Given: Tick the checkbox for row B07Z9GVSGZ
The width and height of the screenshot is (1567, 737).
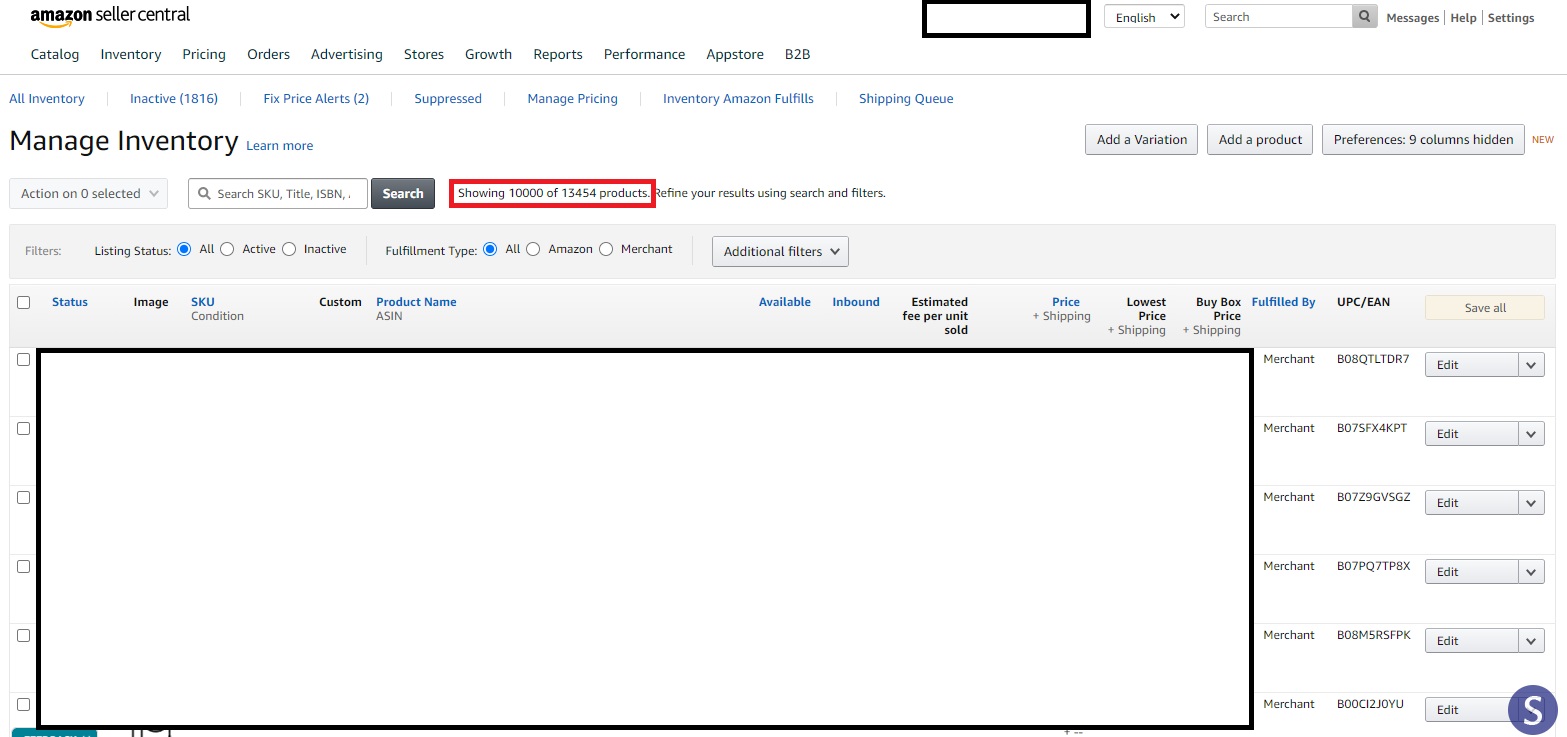Looking at the screenshot, I should coord(24,498).
